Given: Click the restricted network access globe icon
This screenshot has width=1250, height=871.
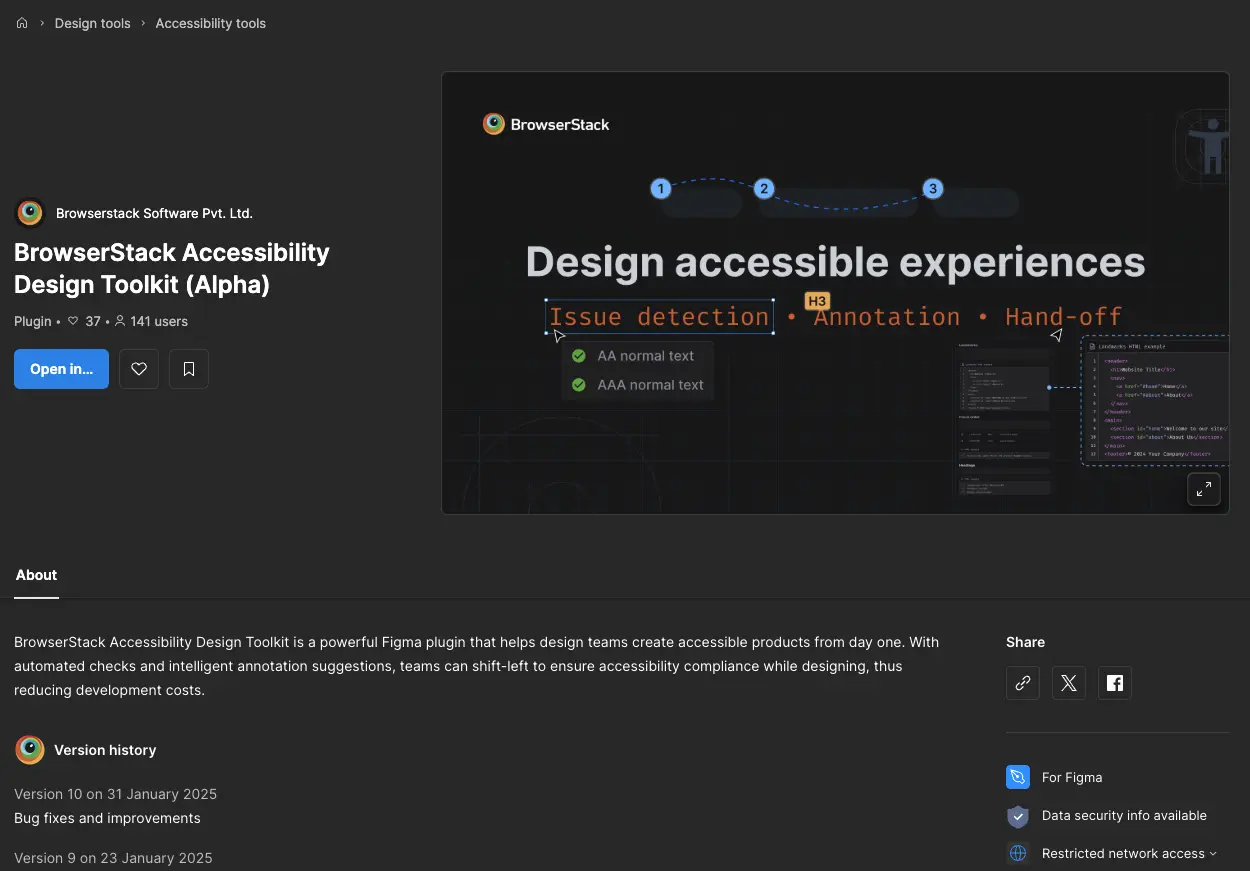Looking at the screenshot, I should click(1017, 853).
